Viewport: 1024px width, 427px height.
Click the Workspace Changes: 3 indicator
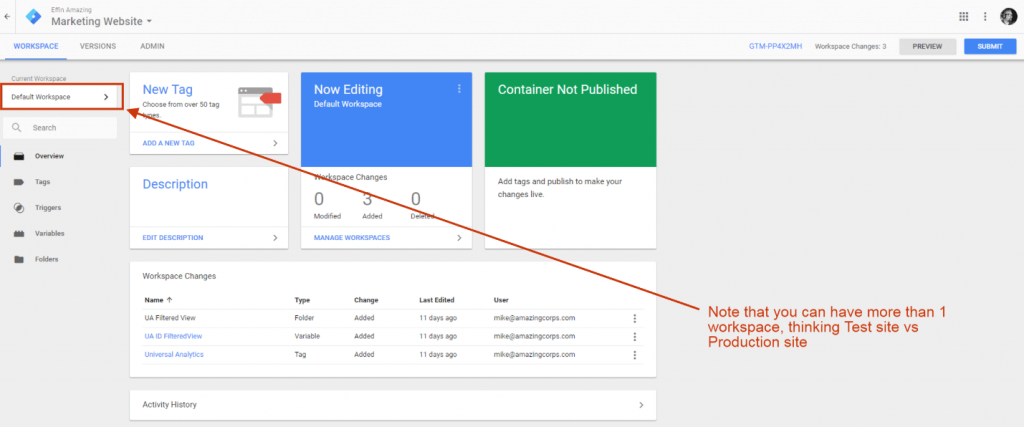(850, 46)
